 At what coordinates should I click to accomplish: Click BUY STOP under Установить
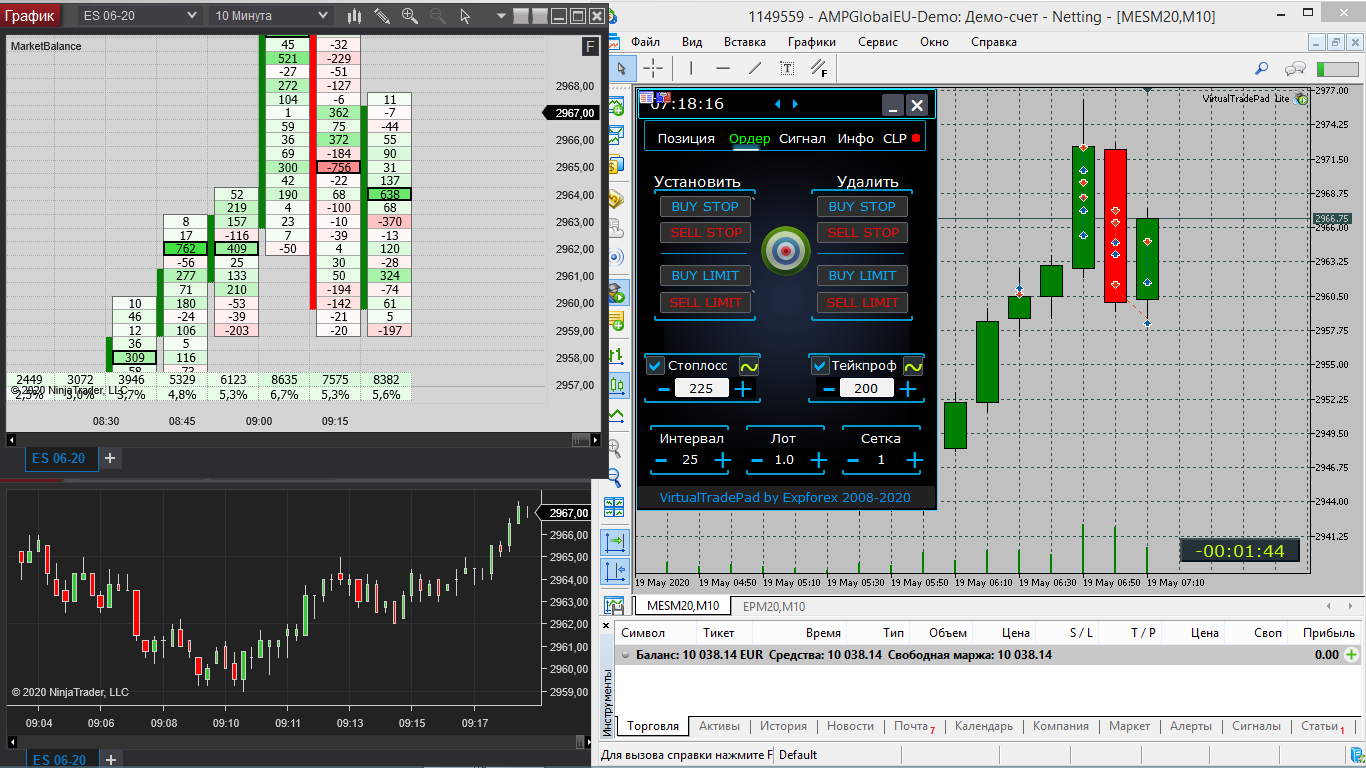pyautogui.click(x=705, y=206)
